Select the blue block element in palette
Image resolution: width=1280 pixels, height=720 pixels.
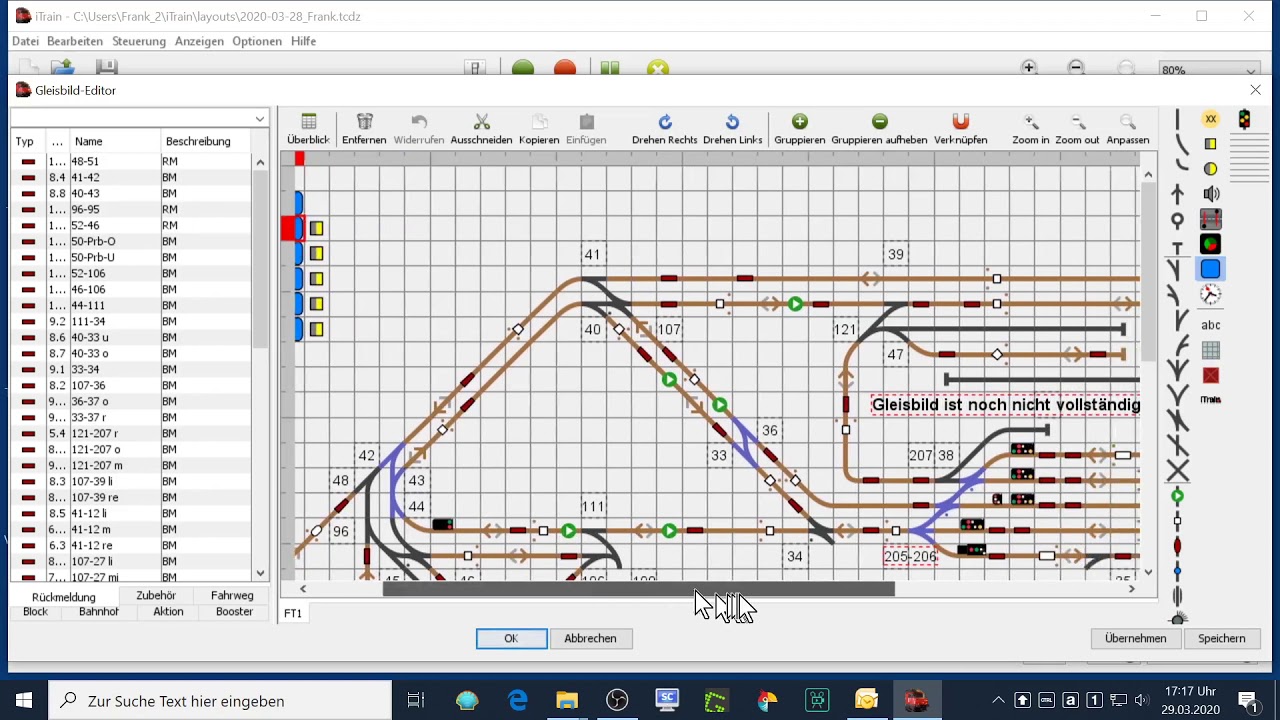1211,269
